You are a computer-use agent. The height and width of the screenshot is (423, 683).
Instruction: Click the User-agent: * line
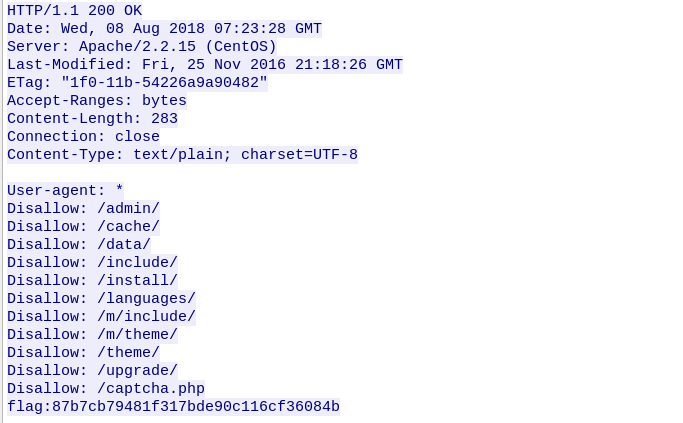coord(65,191)
